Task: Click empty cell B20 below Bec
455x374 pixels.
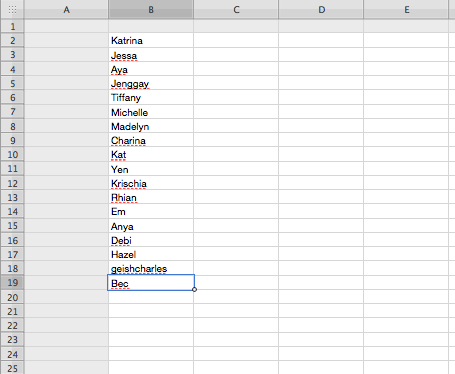Action: [151, 297]
